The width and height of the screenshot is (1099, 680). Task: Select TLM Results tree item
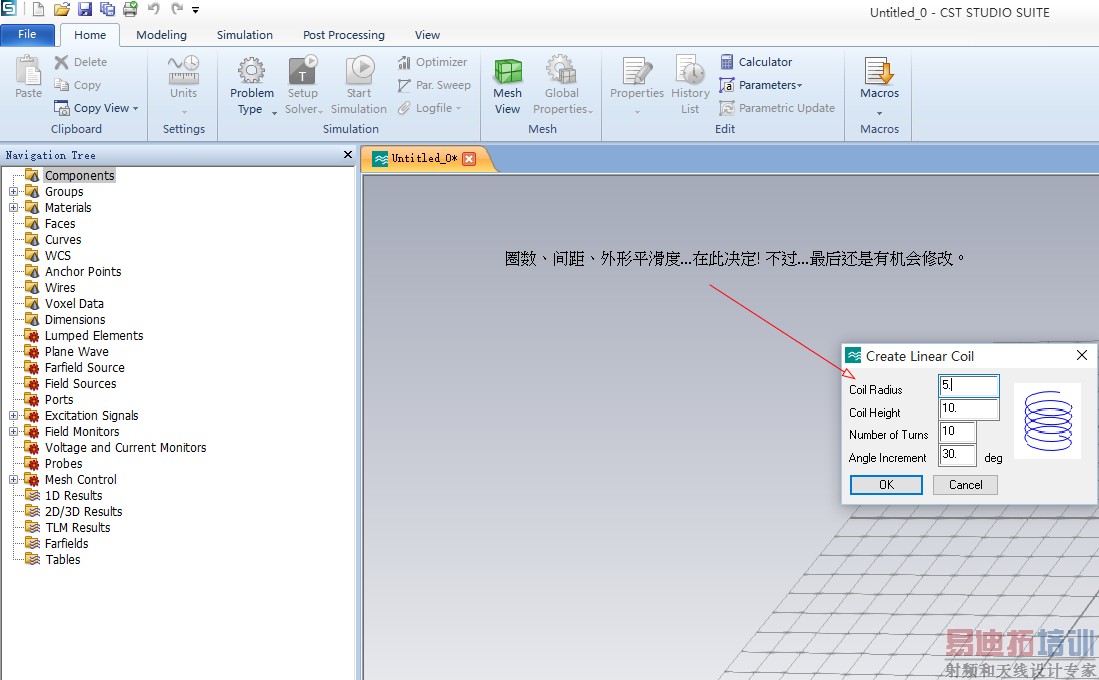pyautogui.click(x=78, y=527)
